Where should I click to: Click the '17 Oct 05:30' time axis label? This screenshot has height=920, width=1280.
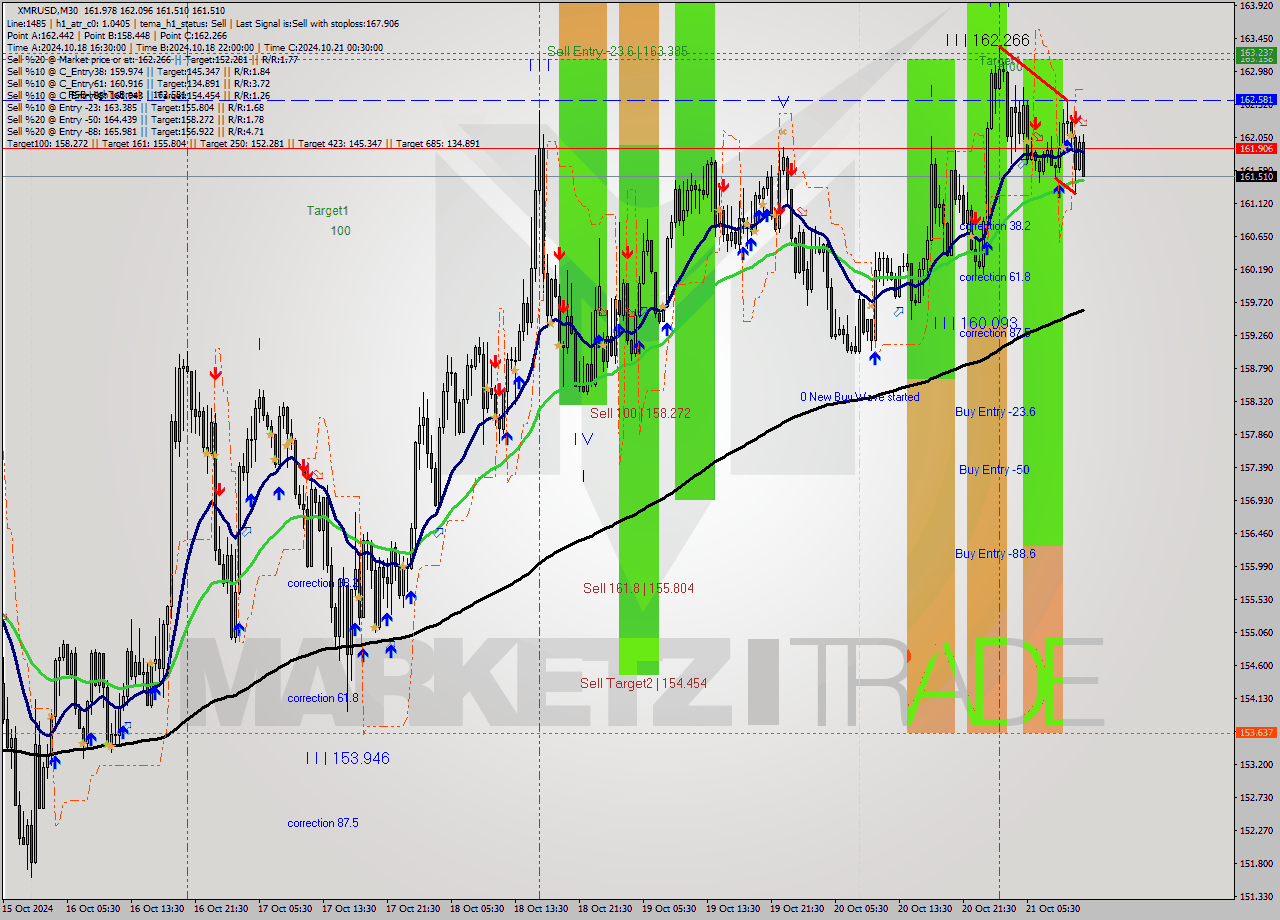click(286, 909)
